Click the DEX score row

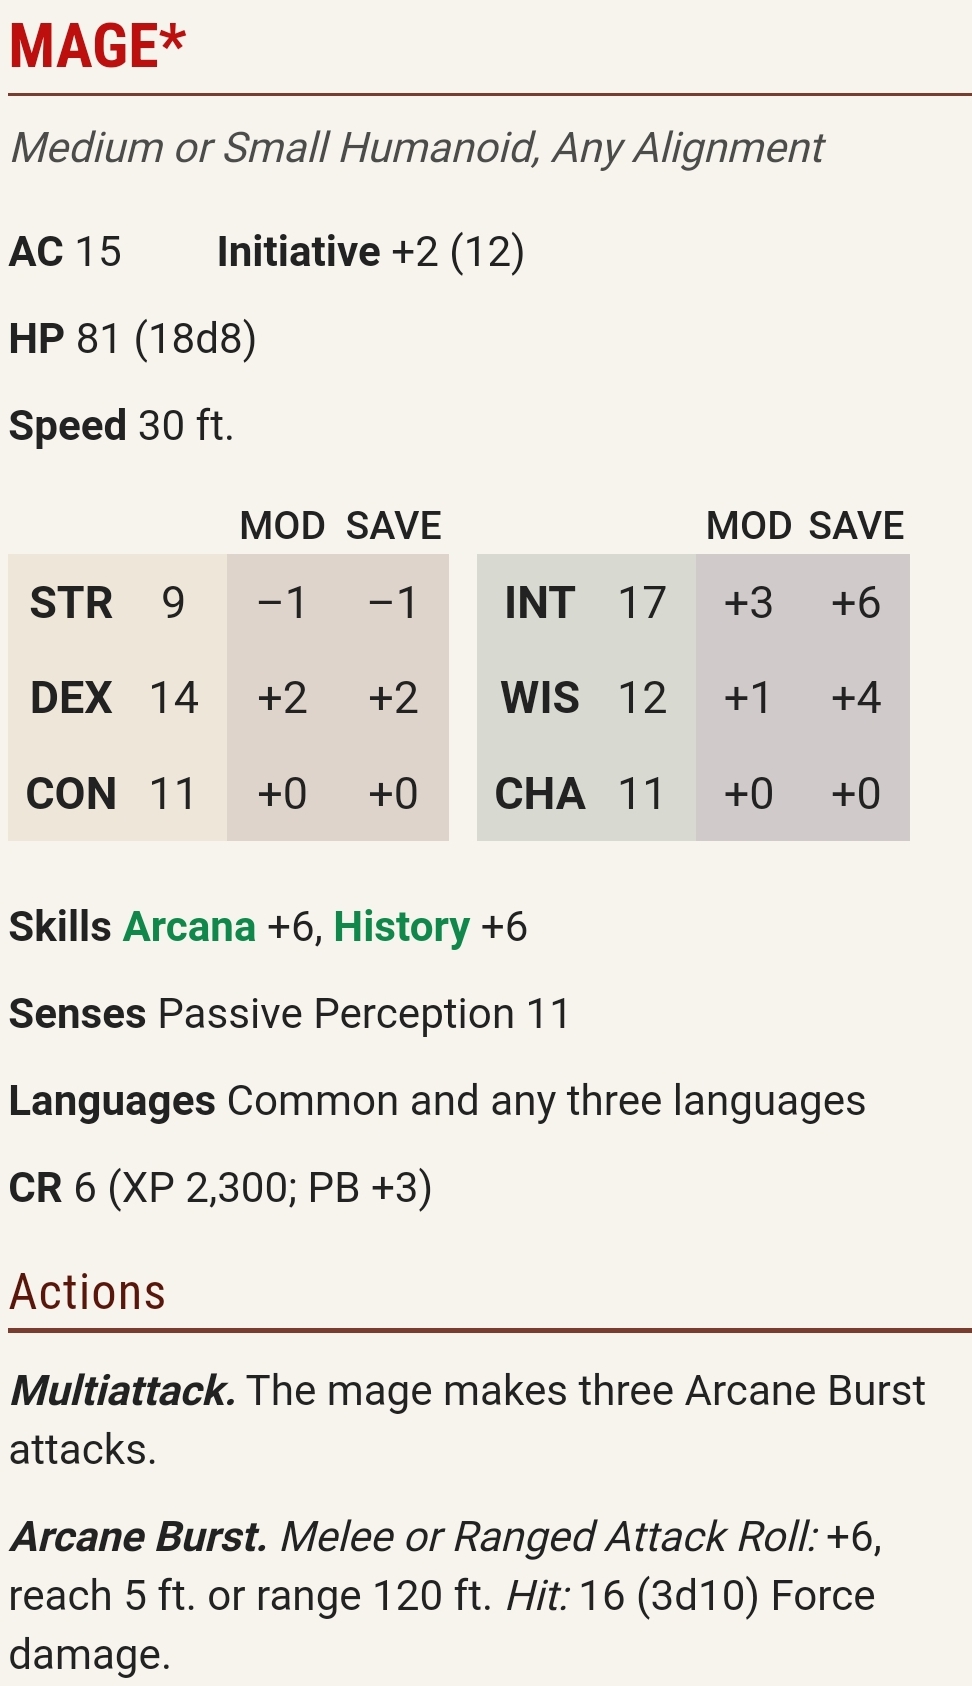click(x=228, y=698)
